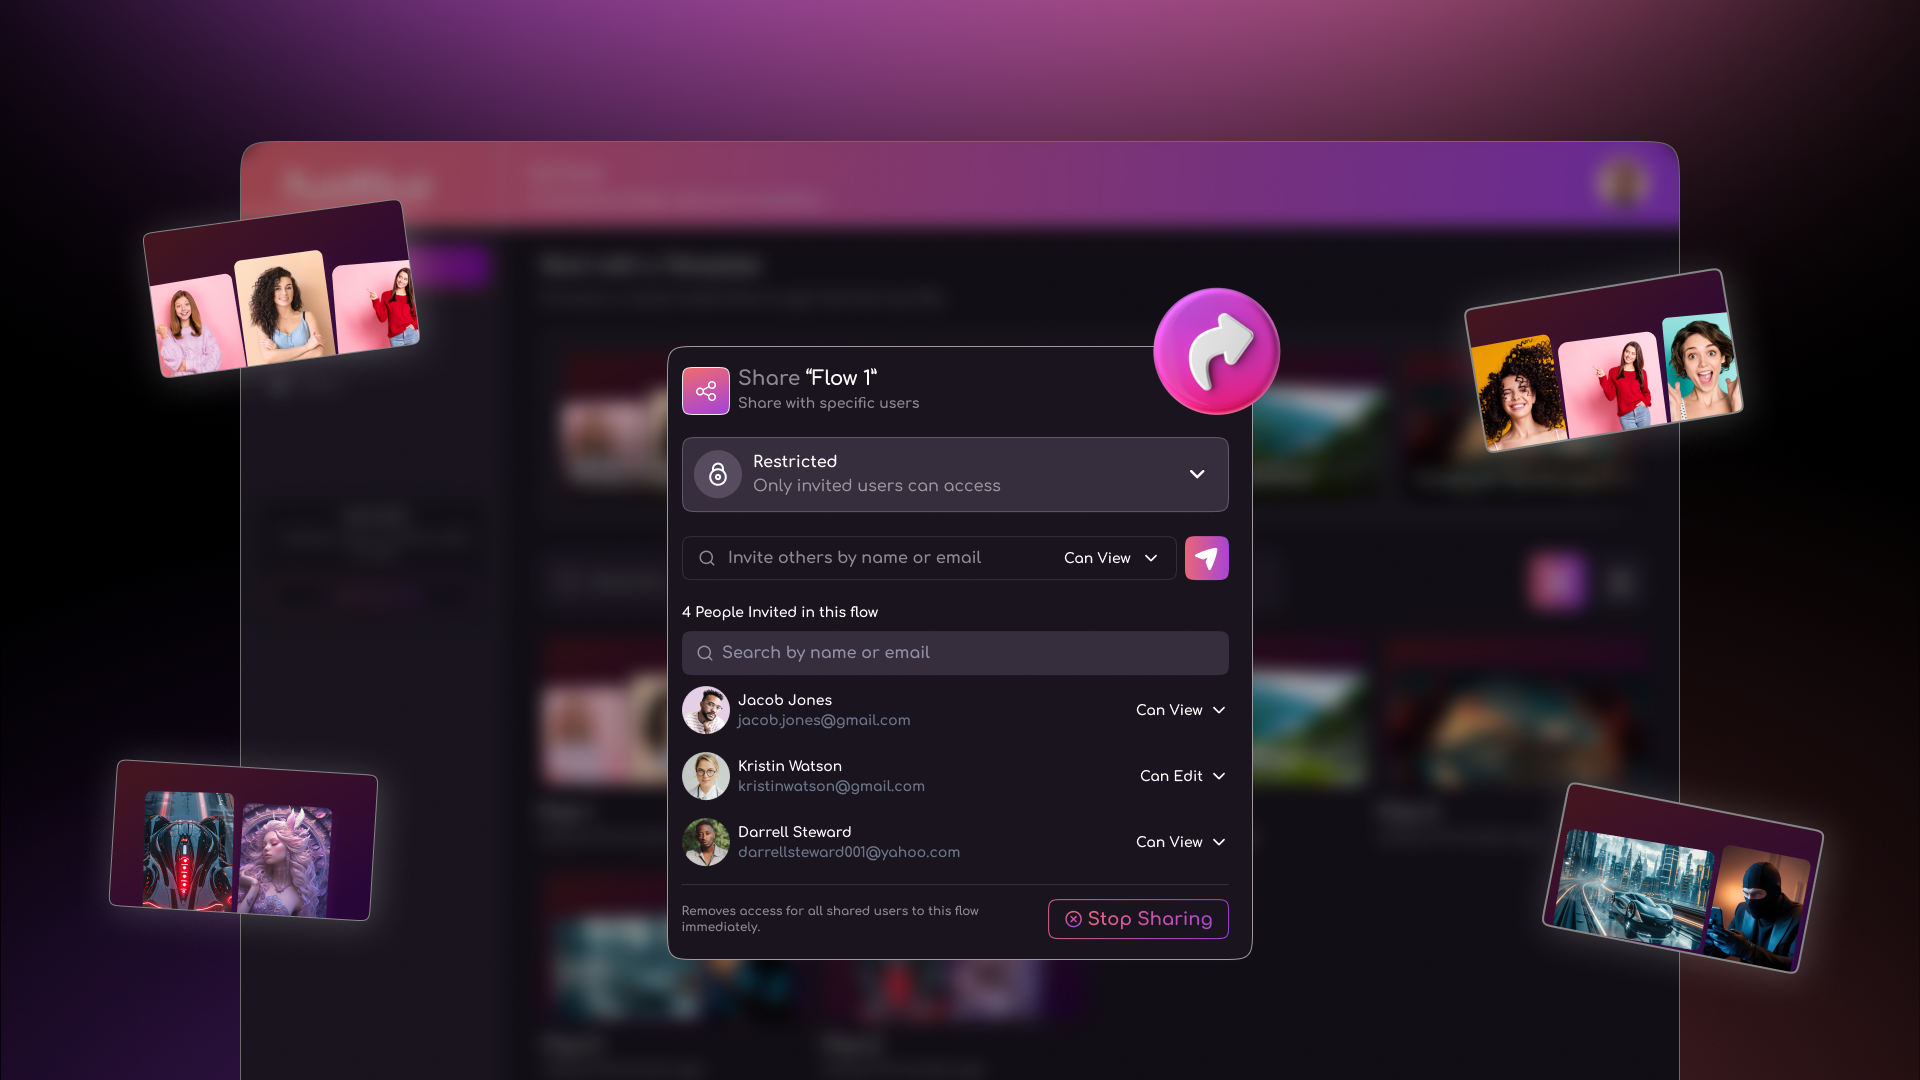This screenshot has height=1080, width=1920.
Task: Focus the Search by name or email field
Action: [x=955, y=653]
